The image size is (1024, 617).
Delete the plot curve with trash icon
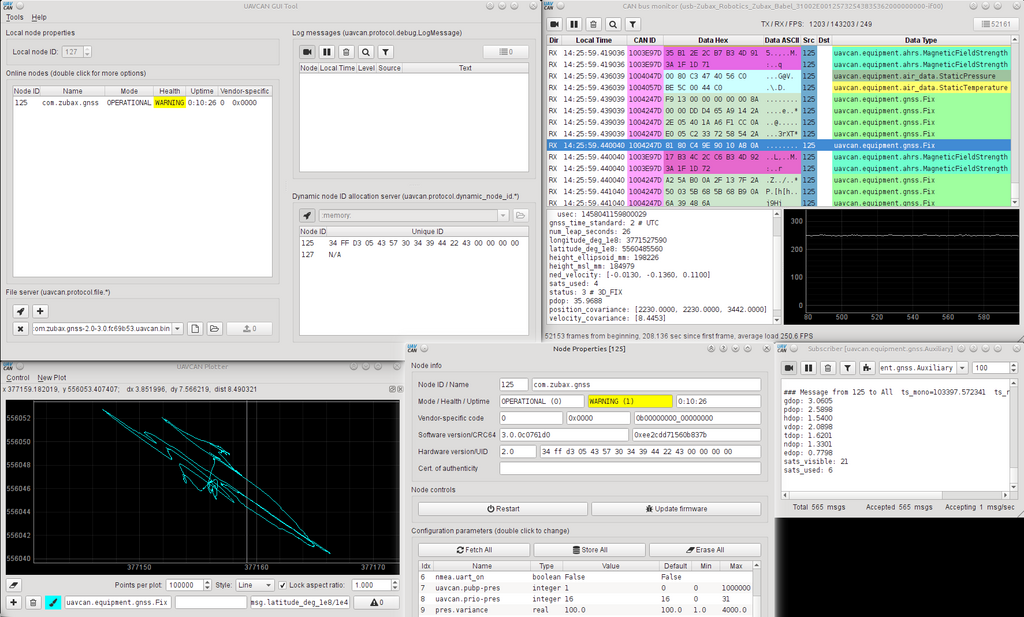click(33, 603)
